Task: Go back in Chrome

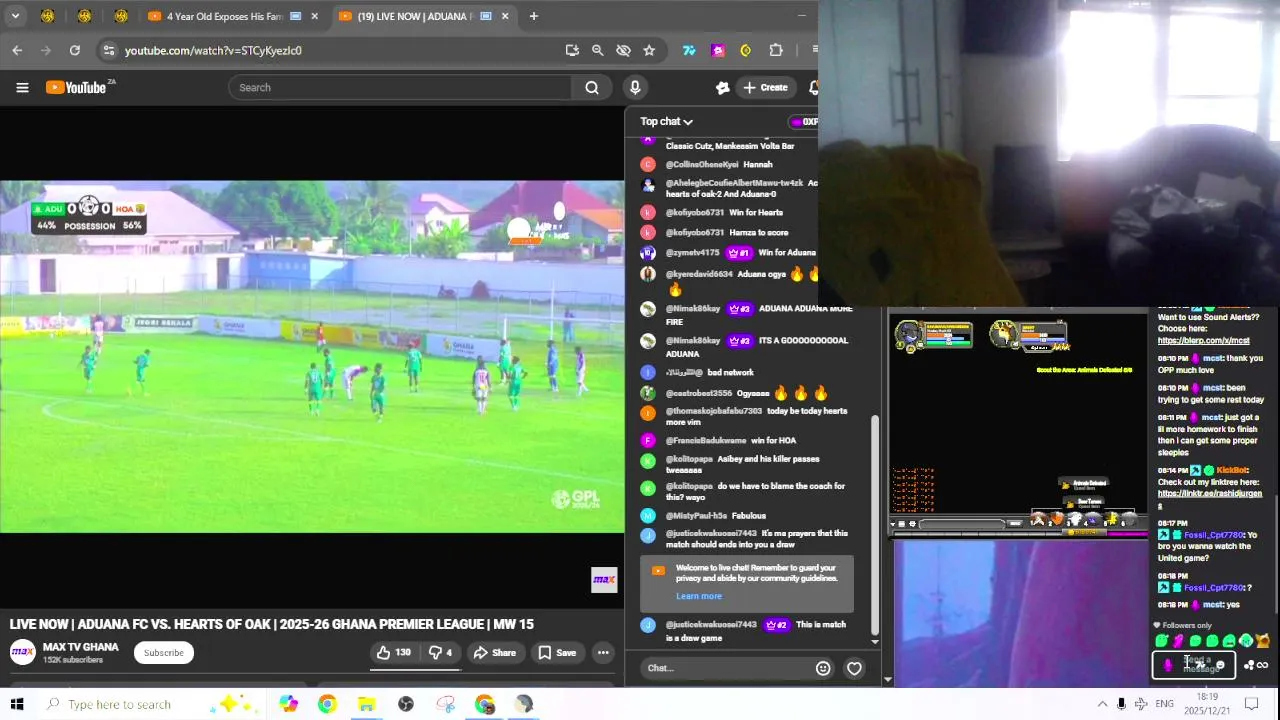Action: click(17, 50)
